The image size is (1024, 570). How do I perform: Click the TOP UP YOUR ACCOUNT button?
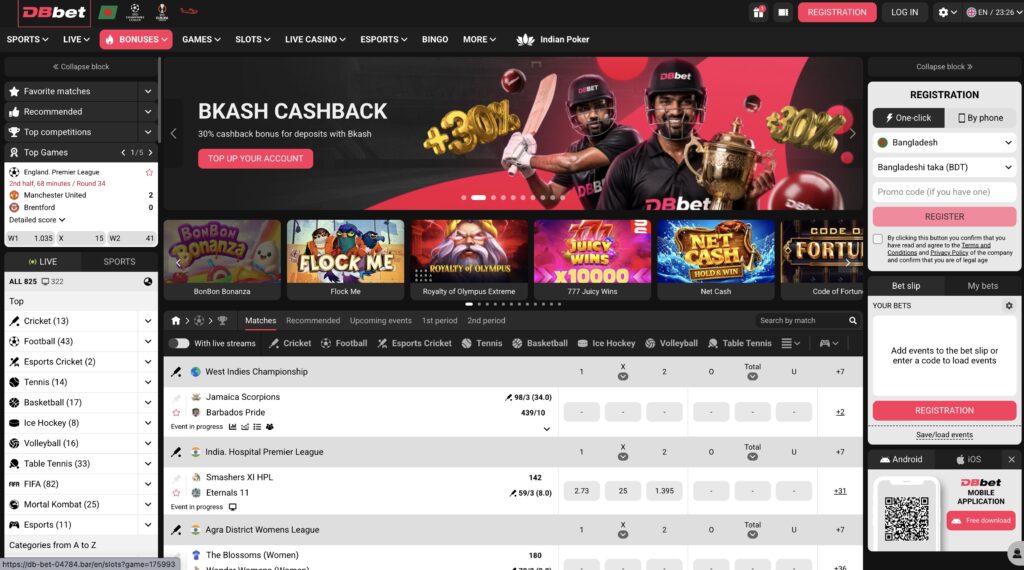pyautogui.click(x=255, y=159)
